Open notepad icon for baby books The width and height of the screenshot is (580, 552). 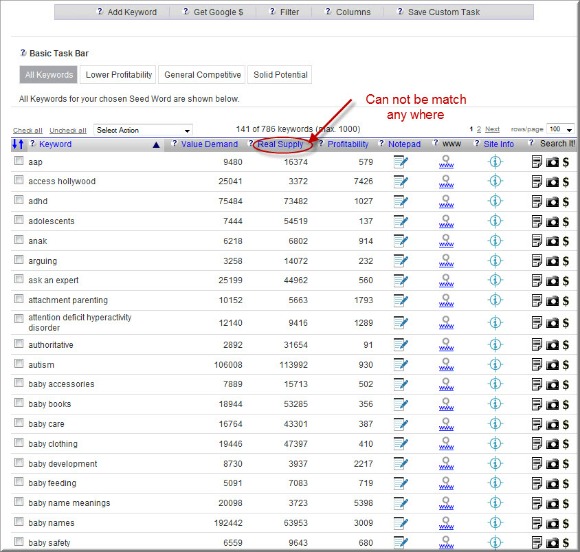(401, 404)
